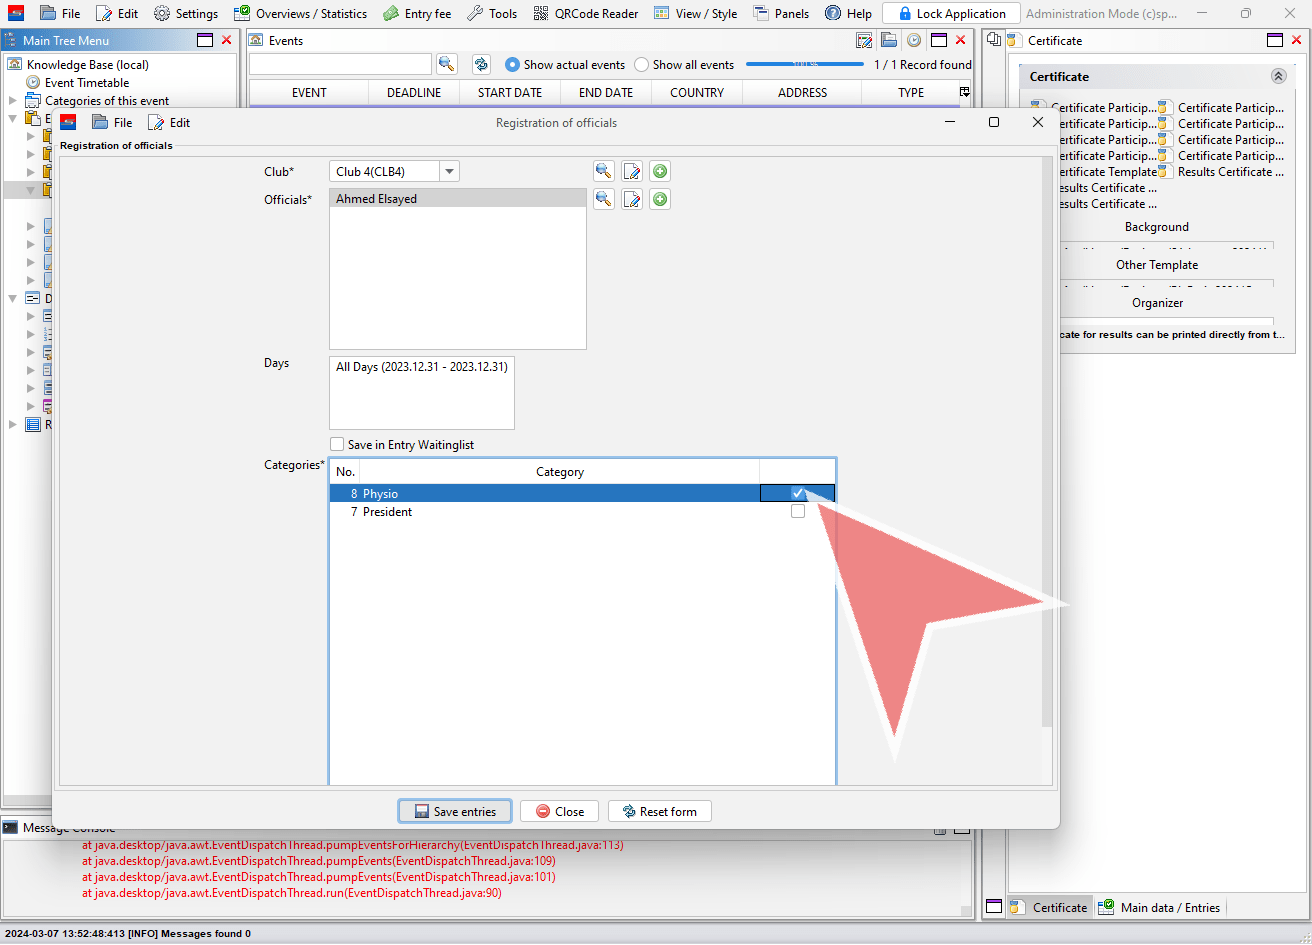The image size is (1312, 945).
Task: Click the Save entries button
Action: (455, 811)
